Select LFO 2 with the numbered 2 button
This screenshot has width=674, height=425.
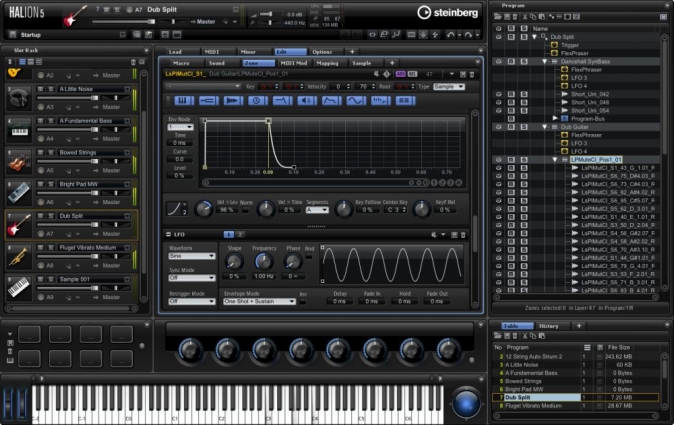click(x=239, y=234)
